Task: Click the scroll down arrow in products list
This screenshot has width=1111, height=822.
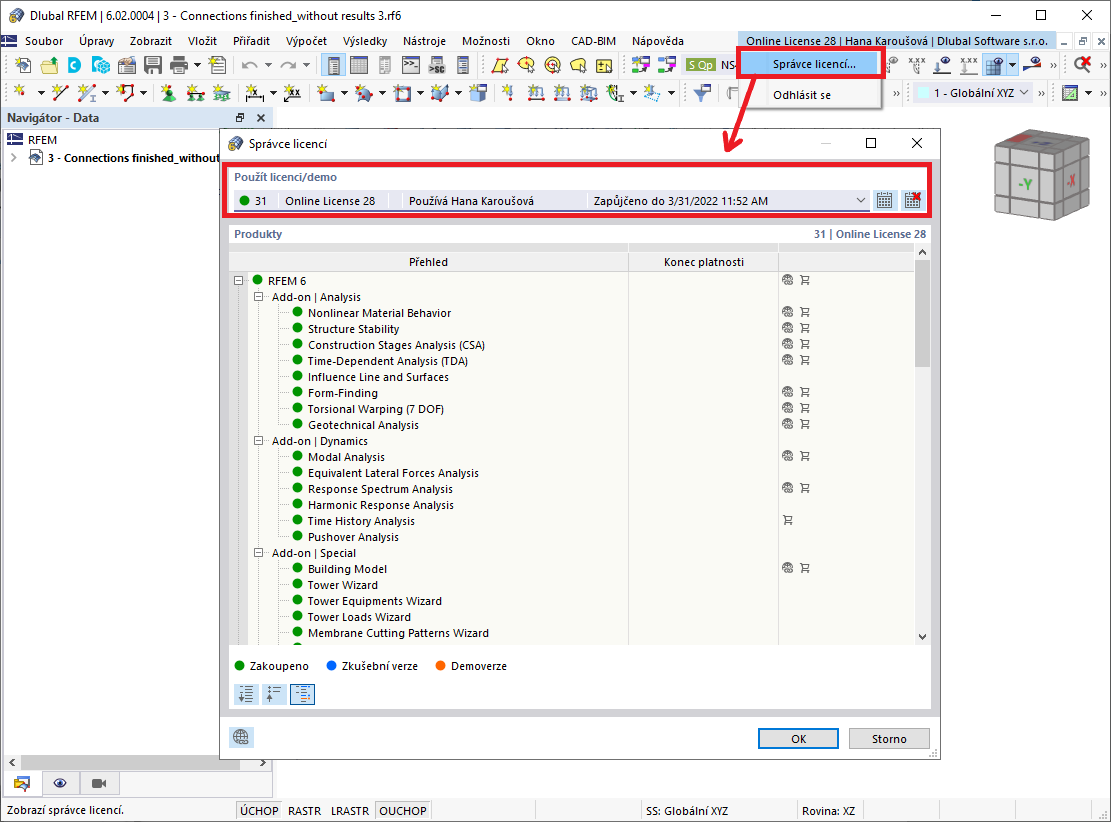Action: pyautogui.click(x=922, y=636)
